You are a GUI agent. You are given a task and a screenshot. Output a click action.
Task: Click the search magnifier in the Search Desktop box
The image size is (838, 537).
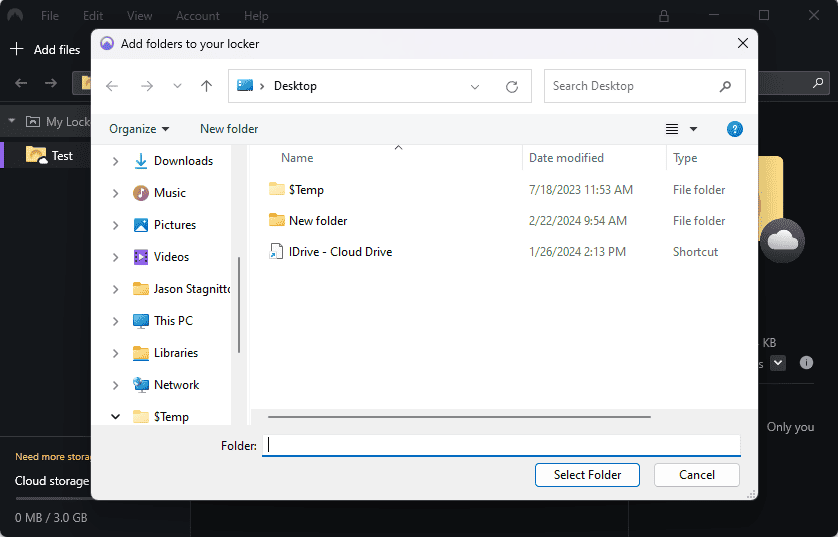click(725, 86)
